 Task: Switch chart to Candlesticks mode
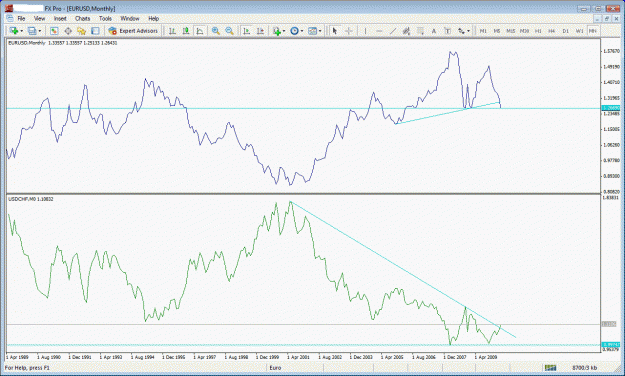click(186, 31)
